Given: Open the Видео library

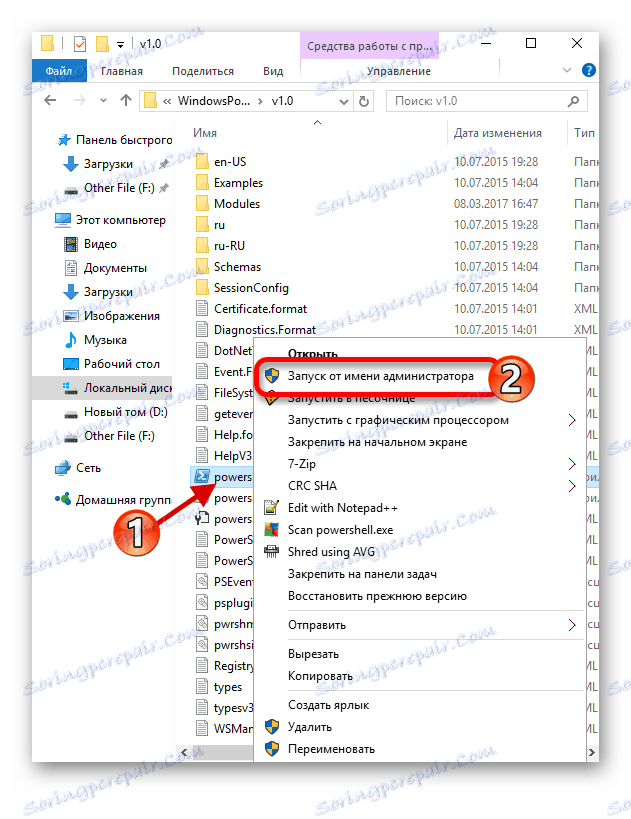Looking at the screenshot, I should pyautogui.click(x=90, y=244).
